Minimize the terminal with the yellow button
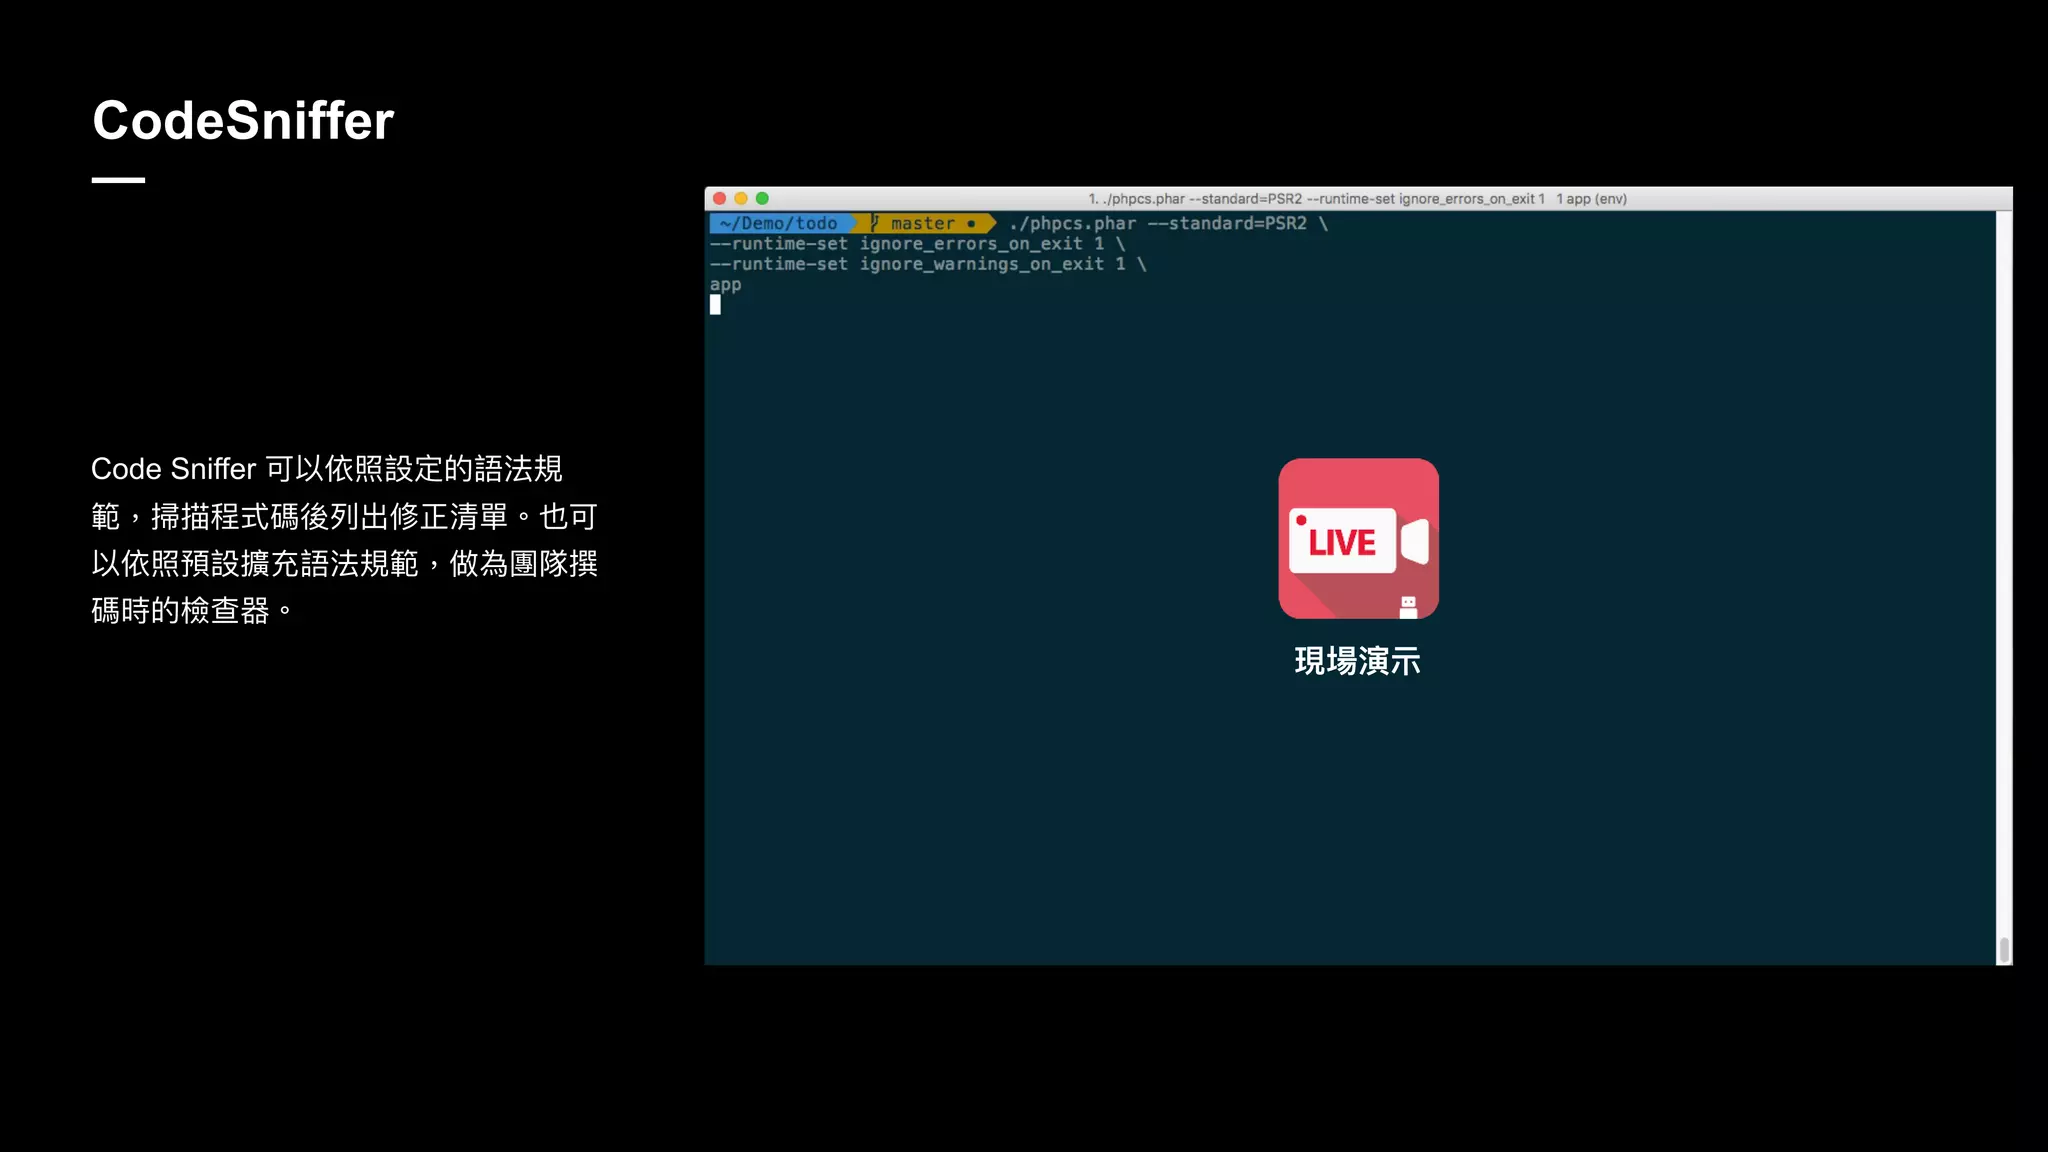 click(741, 199)
